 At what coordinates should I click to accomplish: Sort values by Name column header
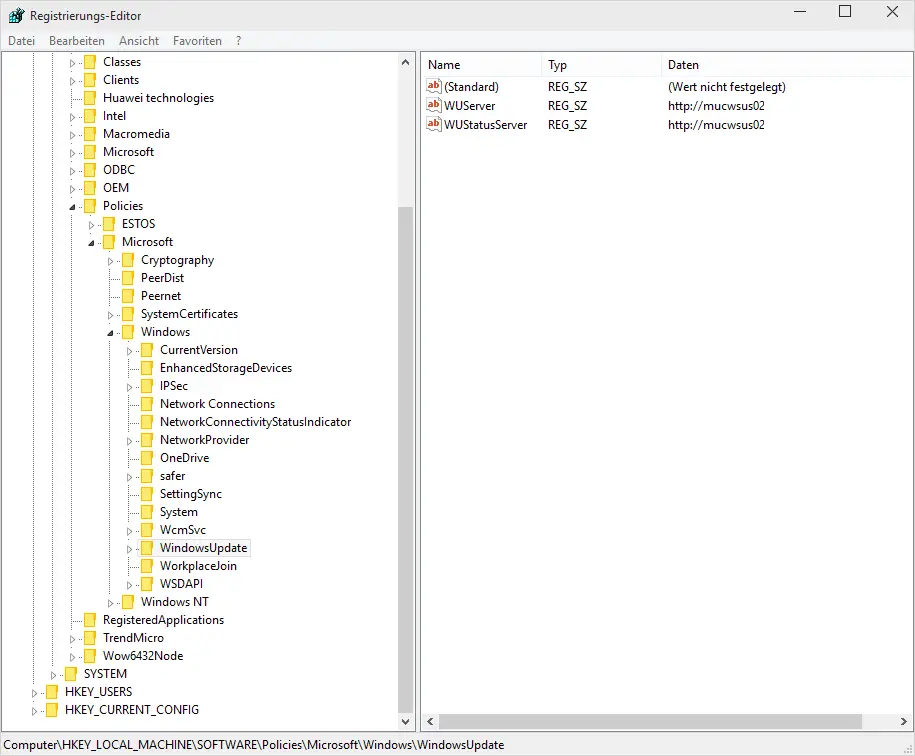(481, 65)
